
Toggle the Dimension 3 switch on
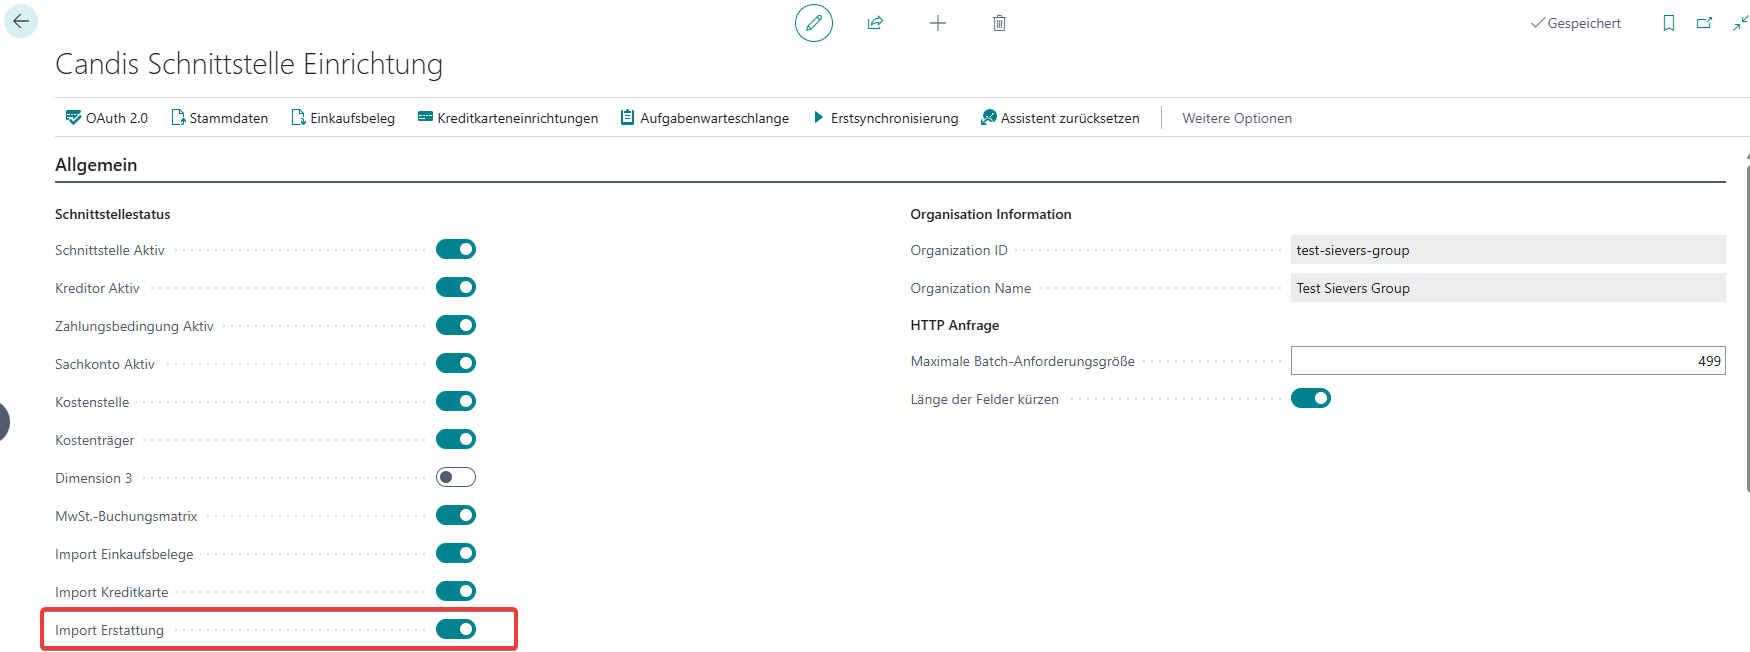(x=456, y=477)
